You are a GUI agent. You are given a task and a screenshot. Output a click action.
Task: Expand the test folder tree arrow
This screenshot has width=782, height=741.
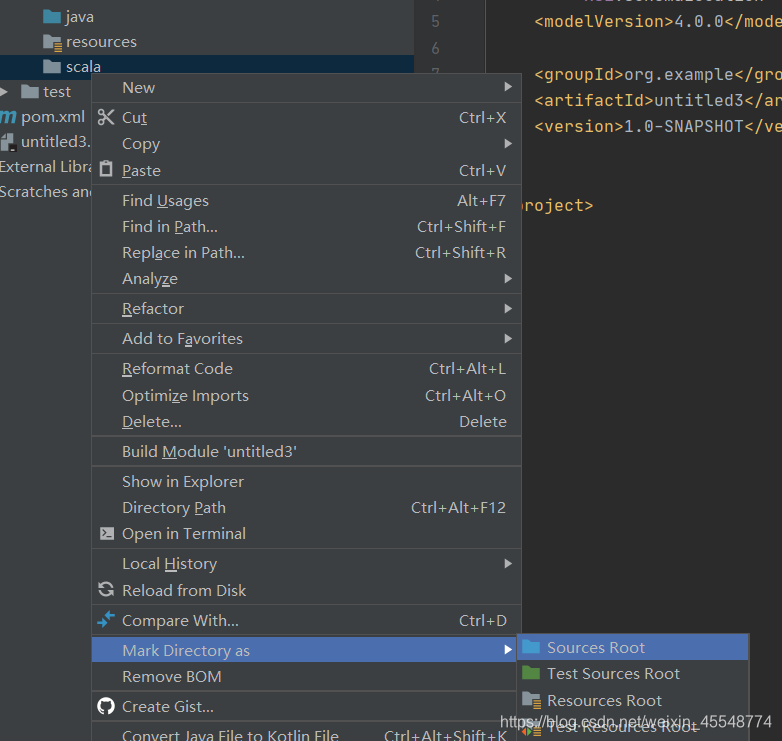point(4,92)
